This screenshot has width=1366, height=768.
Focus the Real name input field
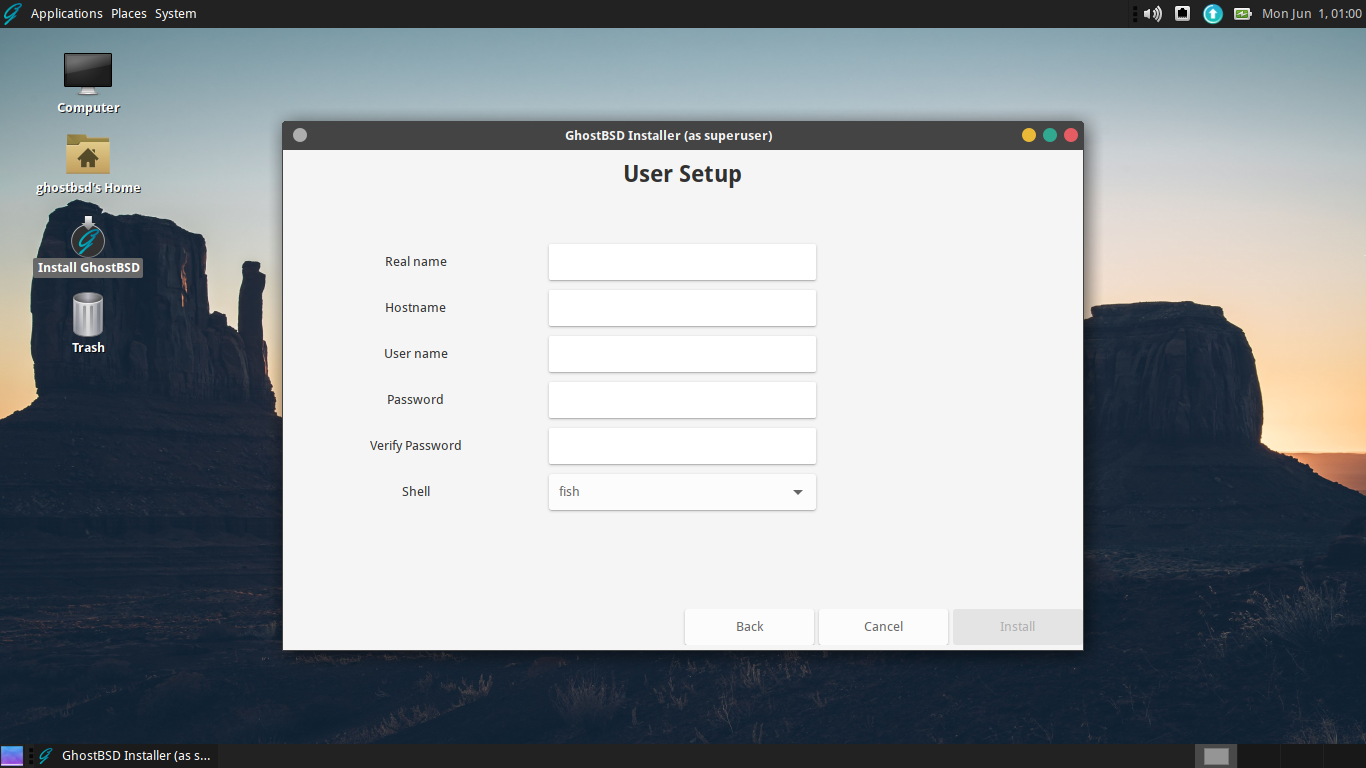pos(682,262)
